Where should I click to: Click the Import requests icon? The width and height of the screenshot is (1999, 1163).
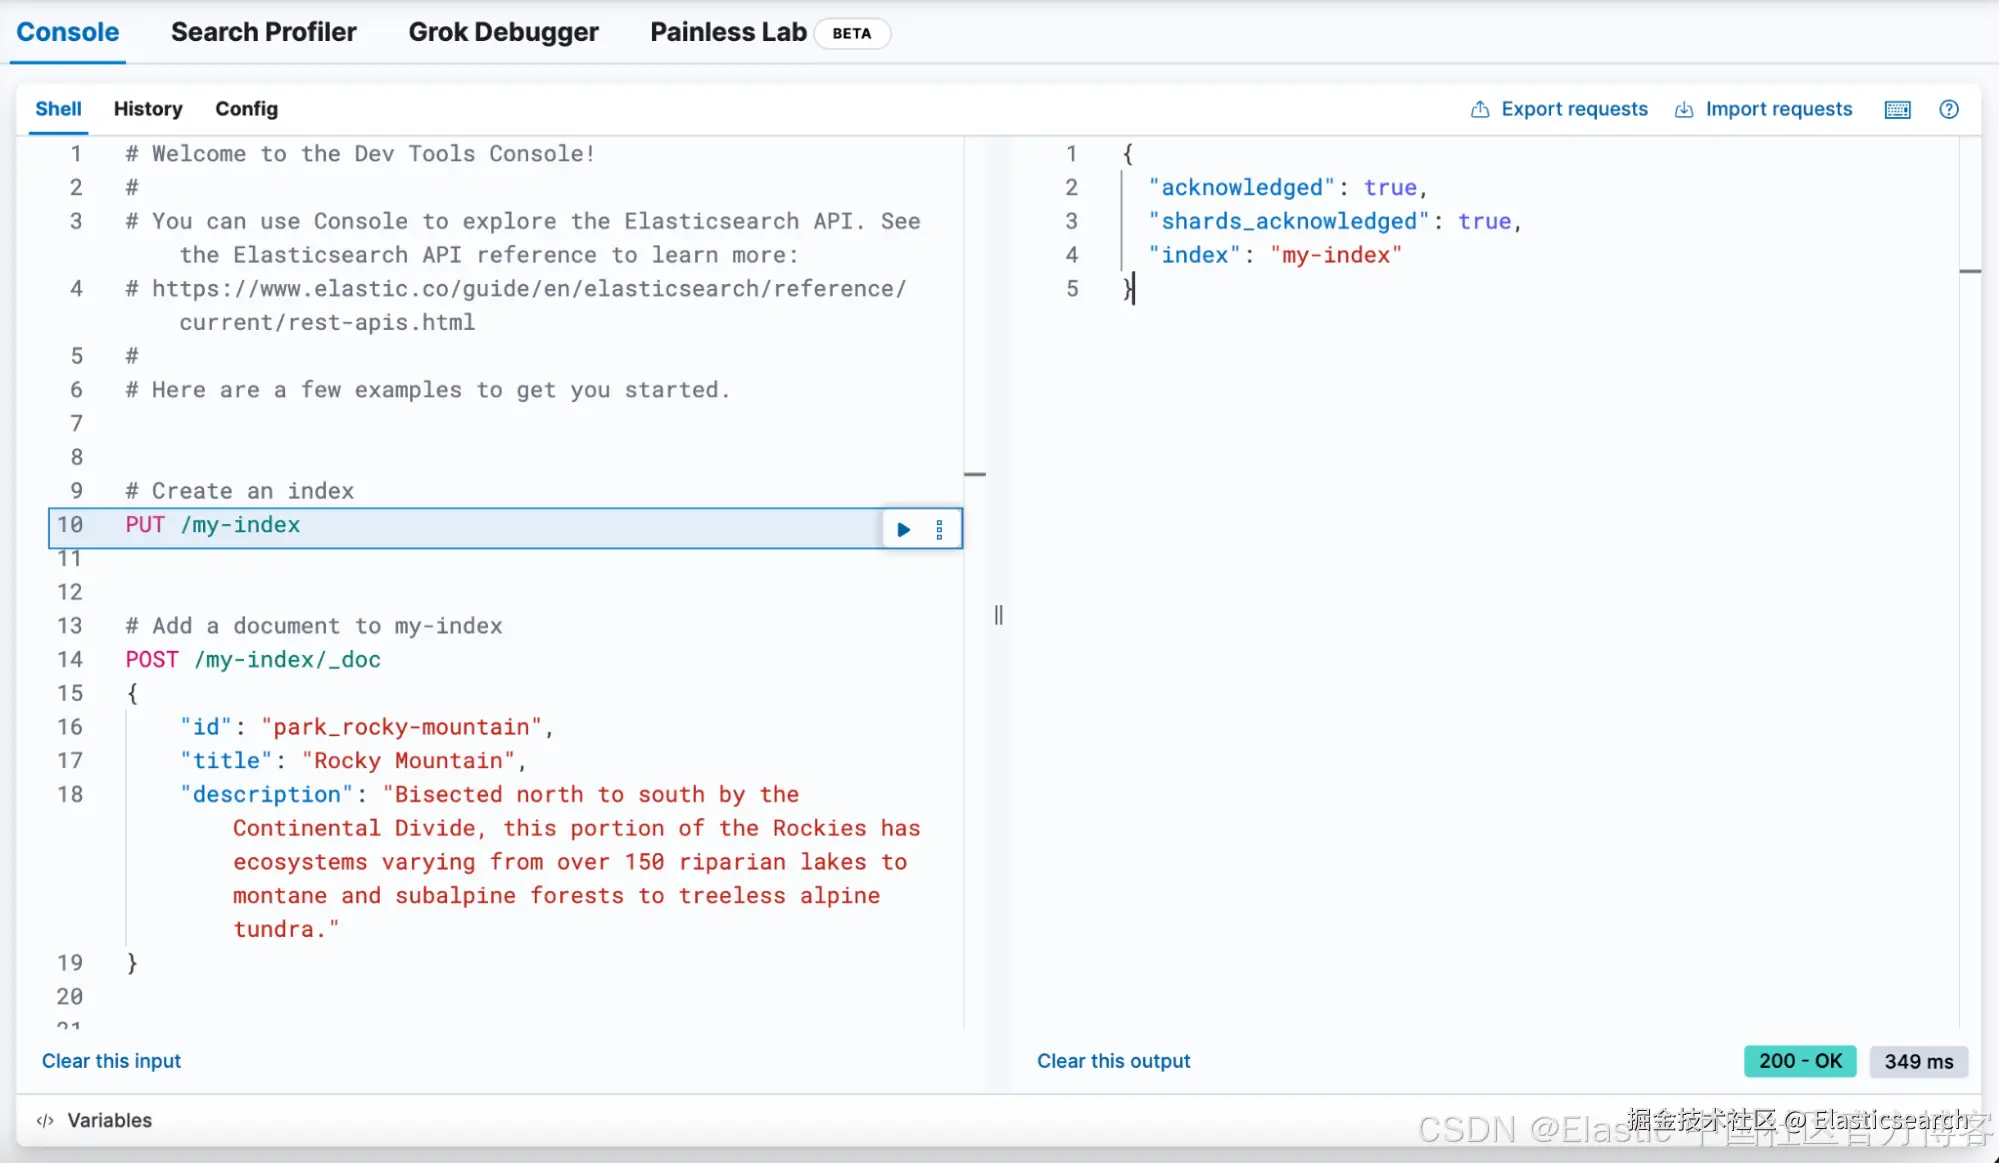coord(1684,110)
